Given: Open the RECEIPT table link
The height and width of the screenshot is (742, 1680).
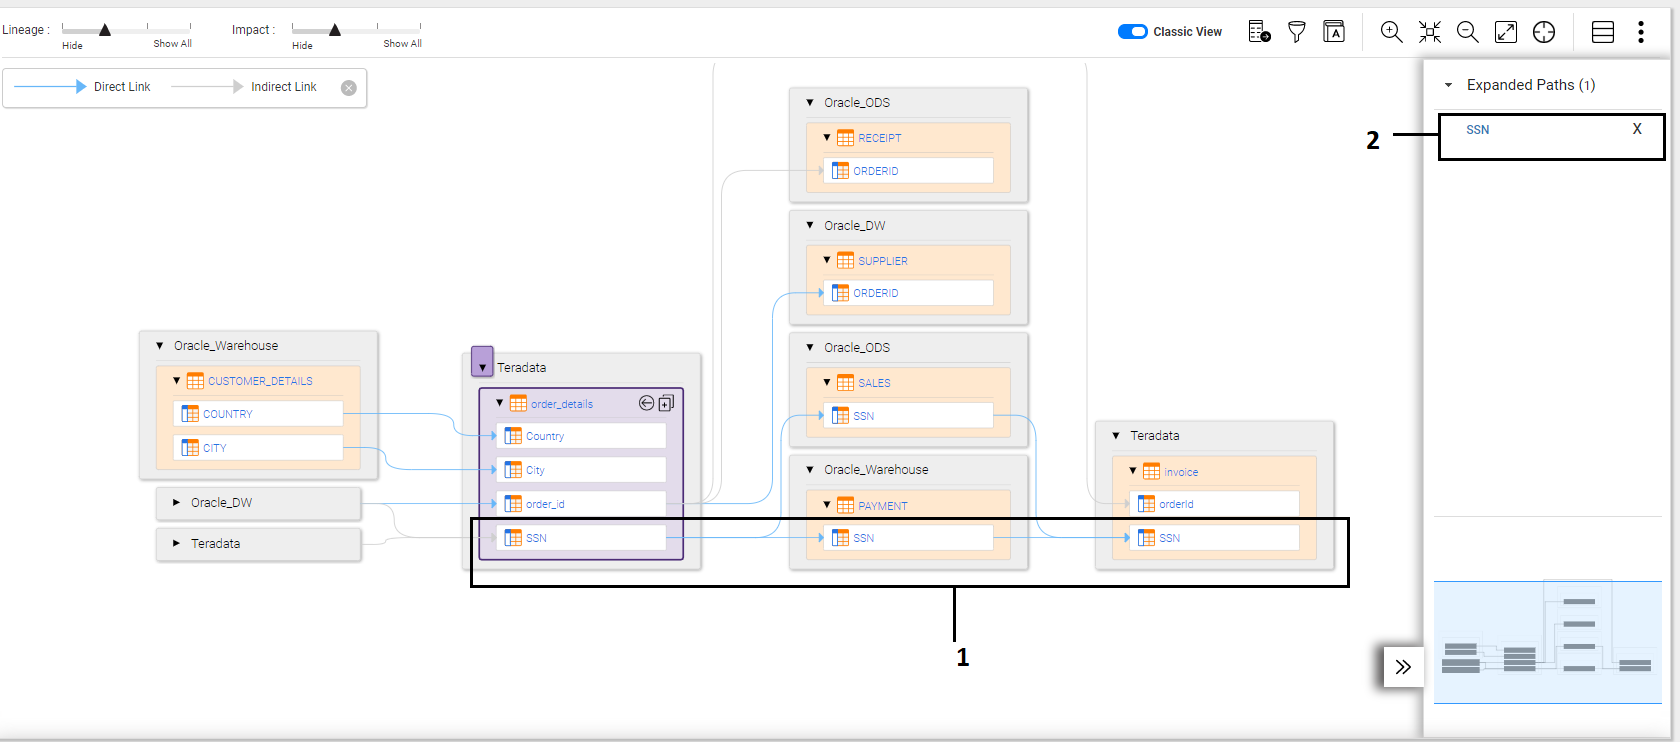Looking at the screenshot, I should (880, 138).
